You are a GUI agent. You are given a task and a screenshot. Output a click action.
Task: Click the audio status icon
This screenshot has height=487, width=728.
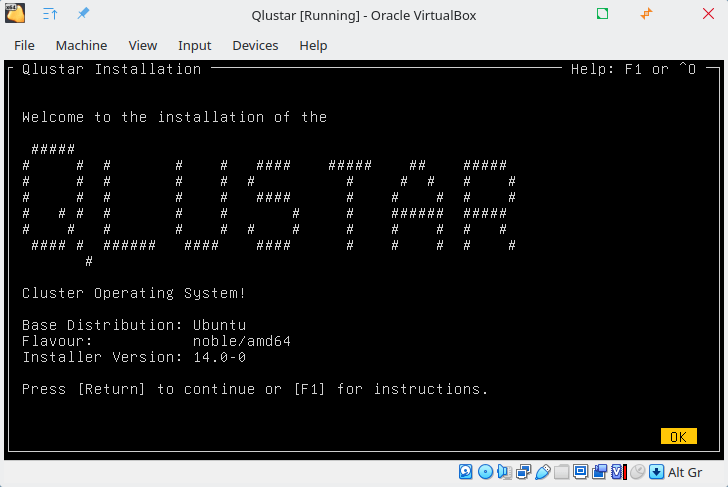pos(504,472)
